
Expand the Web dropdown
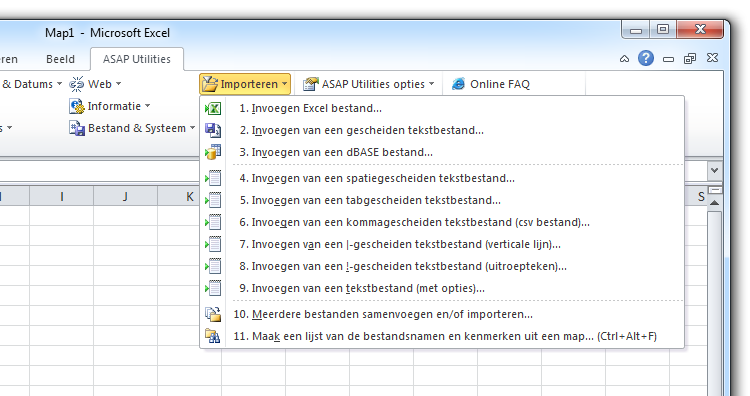tap(118, 84)
